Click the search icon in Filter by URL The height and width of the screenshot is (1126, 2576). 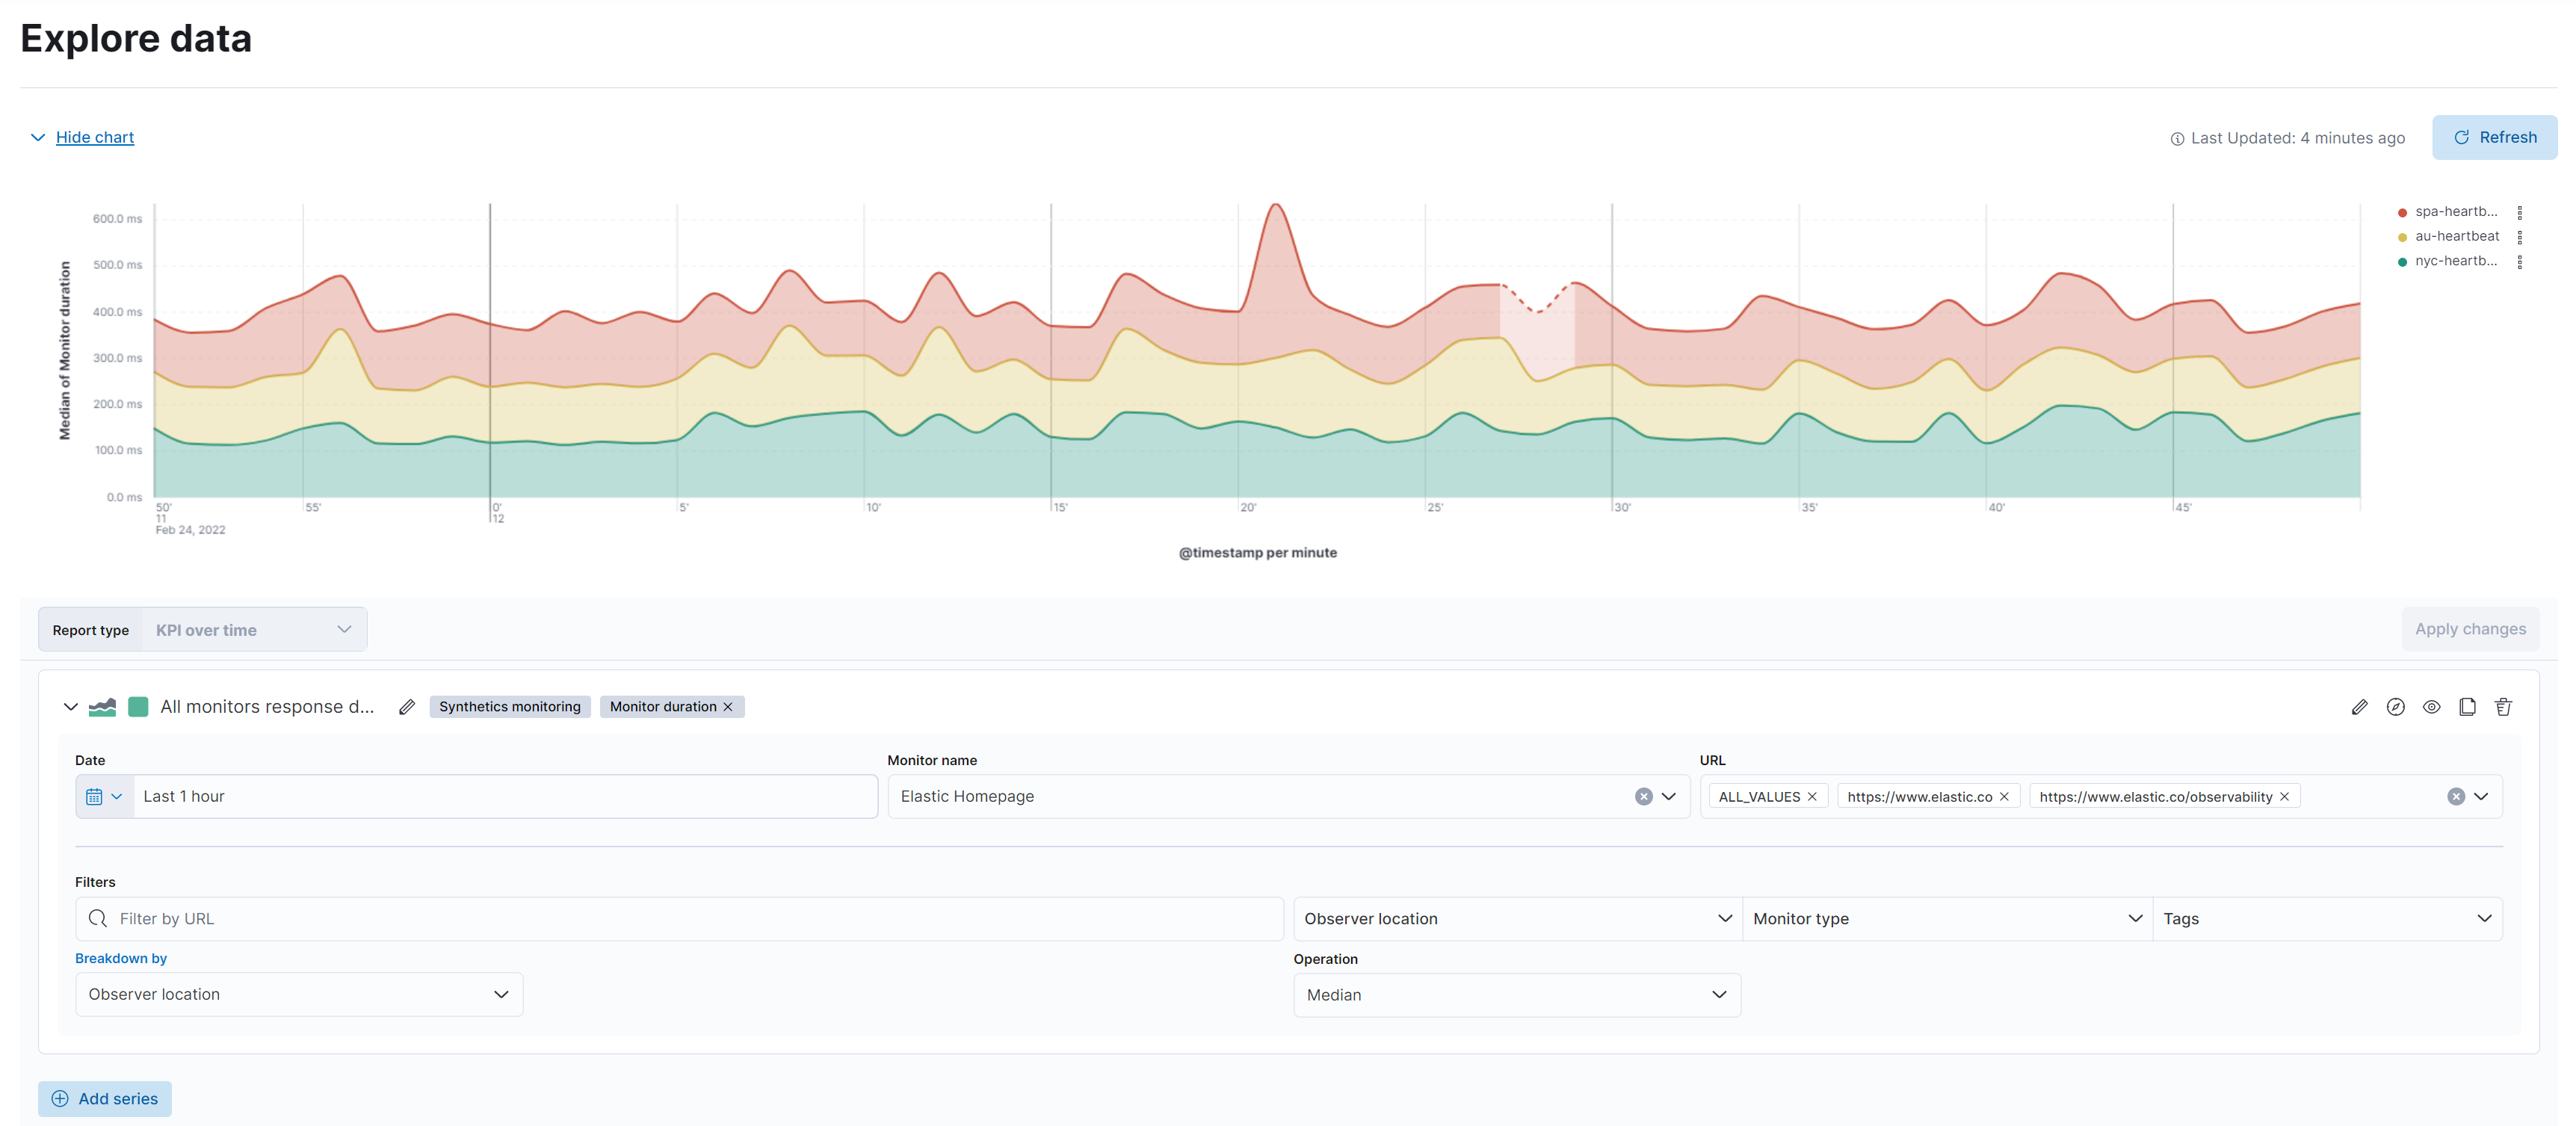pos(98,918)
